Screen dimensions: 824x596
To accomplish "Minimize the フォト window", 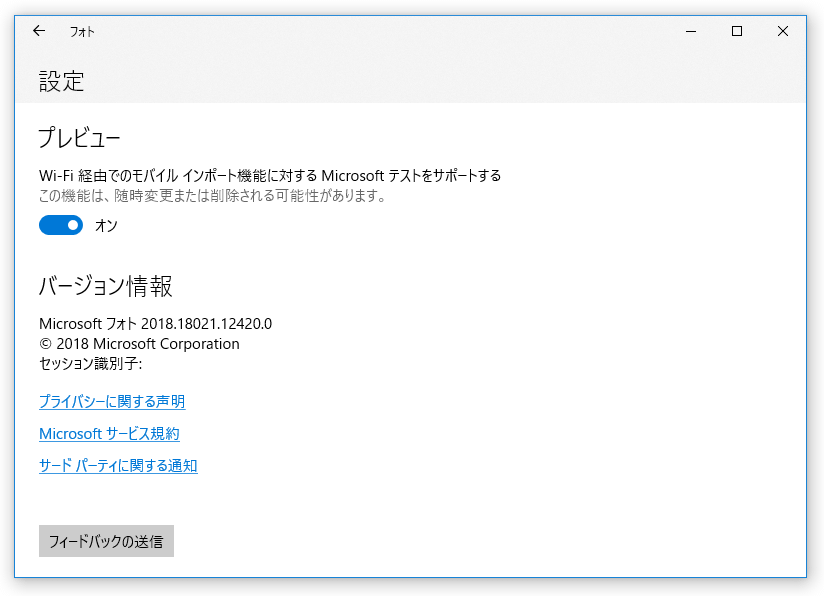I will [691, 32].
